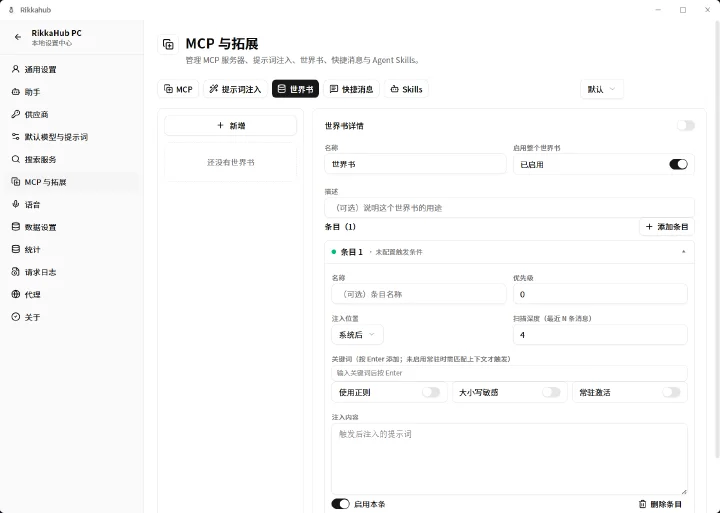Screen dimensions: 720x513
Task: Toggle the 大小写敏感 switch
Action: tap(551, 392)
